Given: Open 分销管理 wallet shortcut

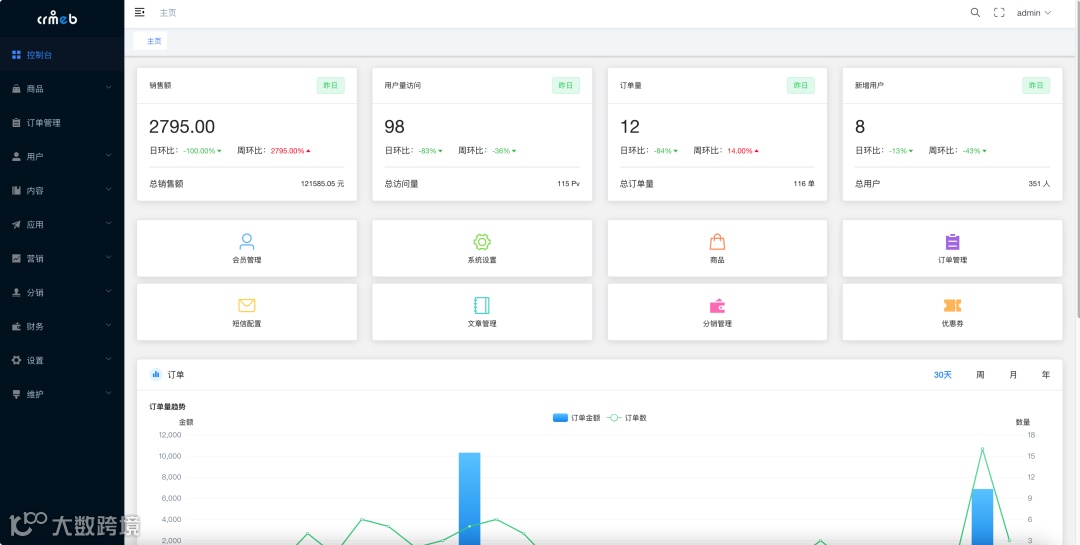Looking at the screenshot, I should click(x=717, y=312).
